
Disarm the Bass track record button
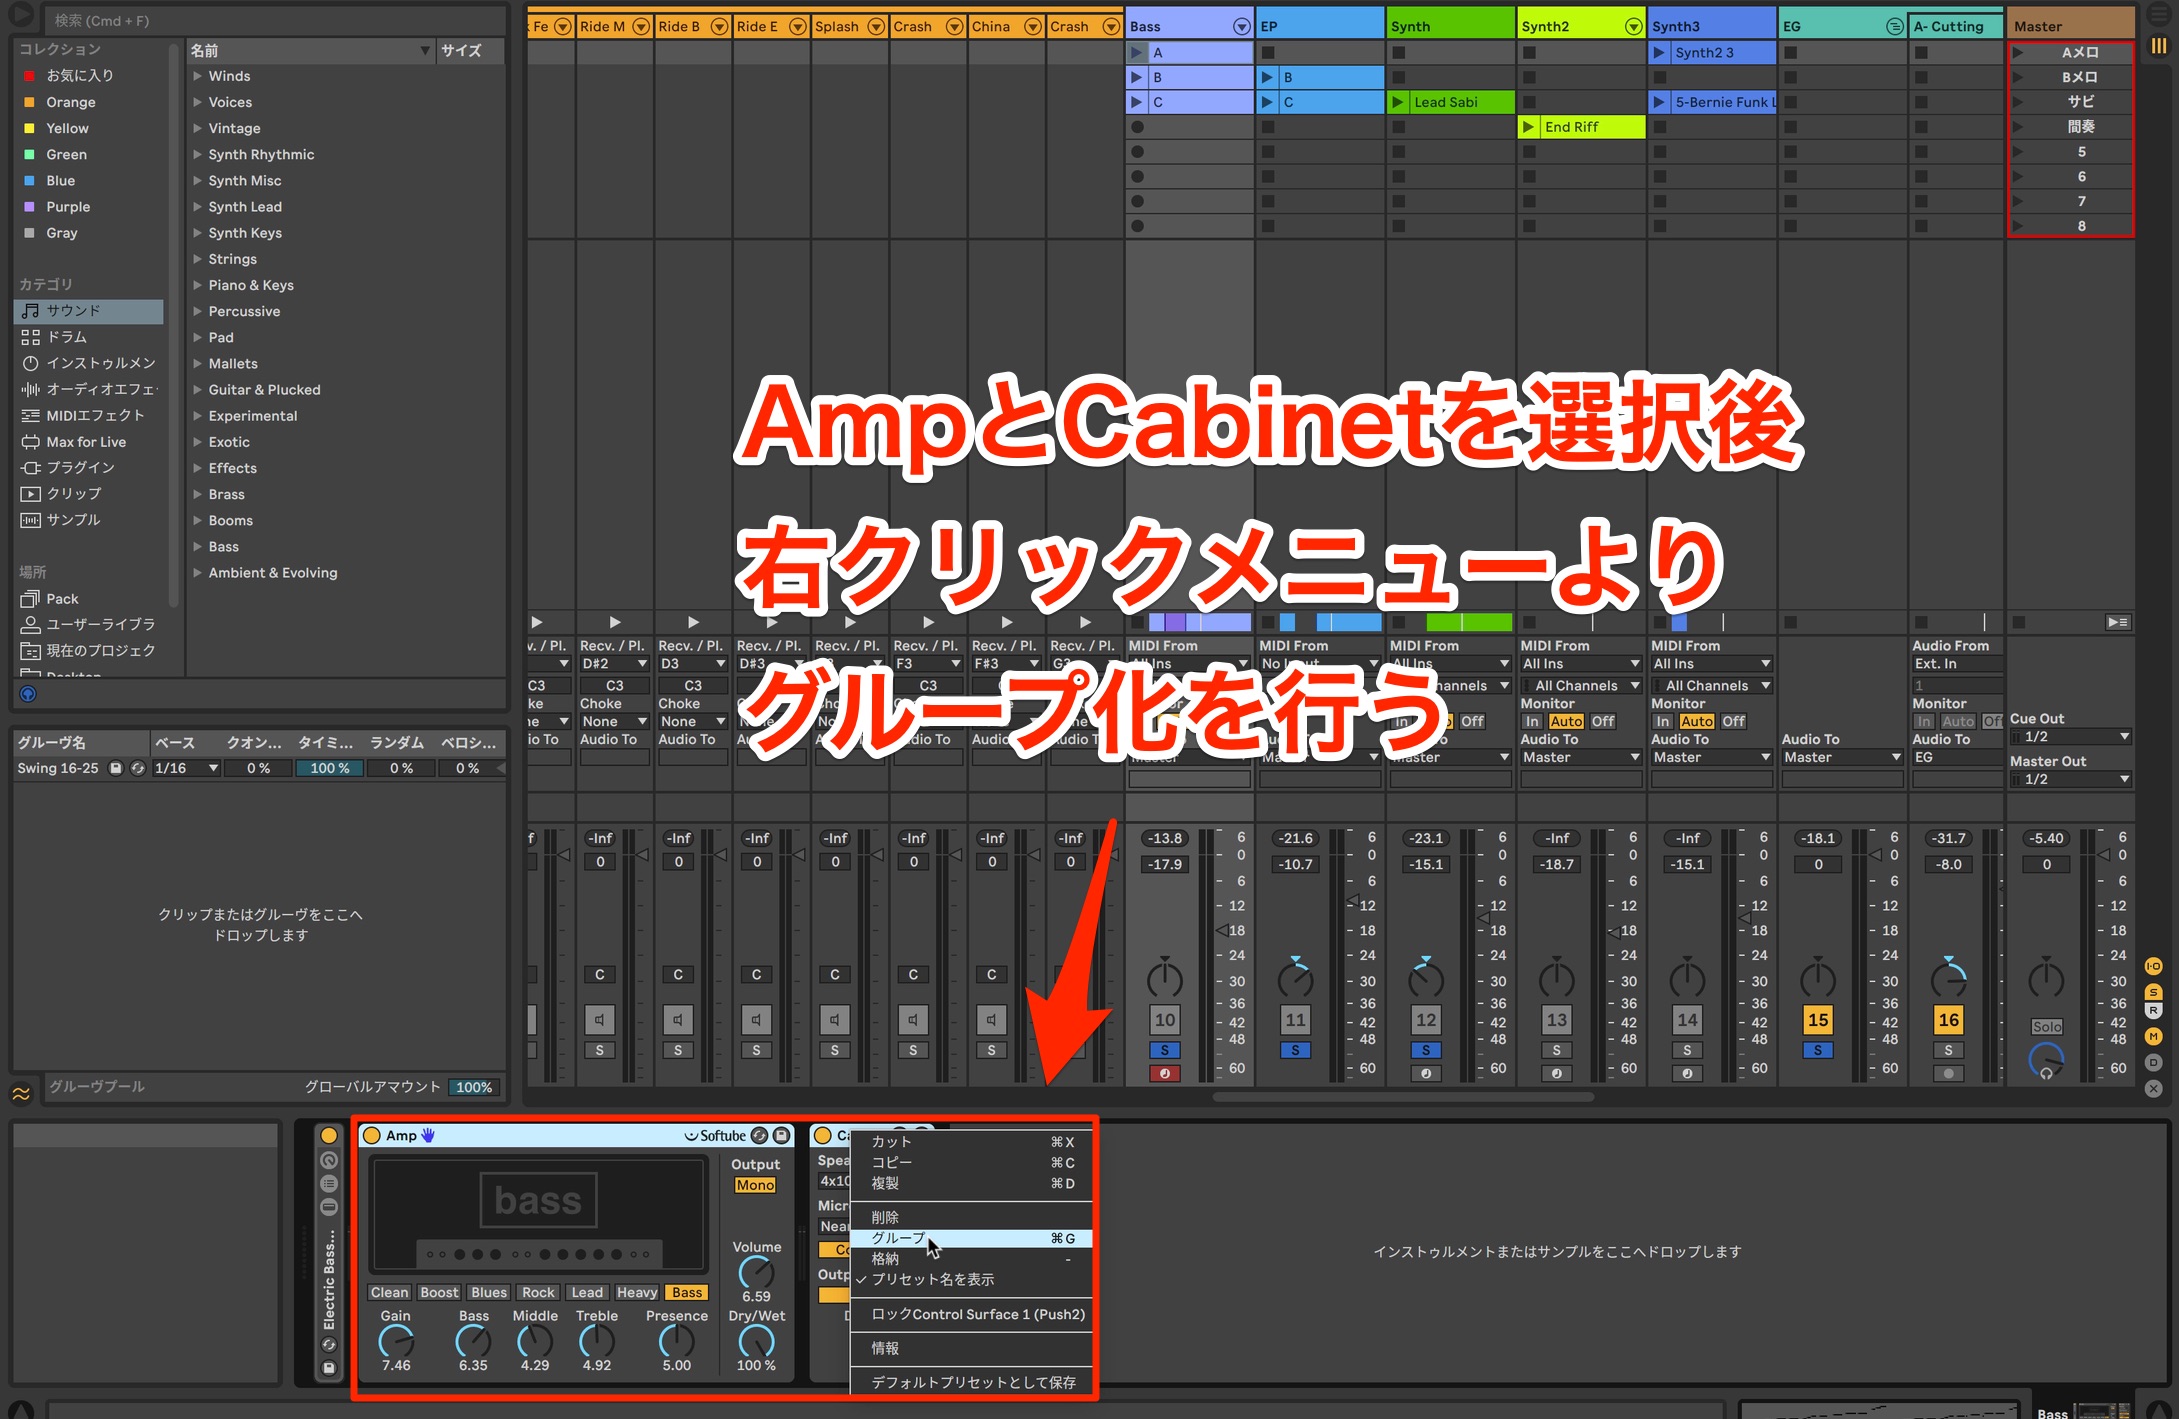(x=1165, y=1073)
